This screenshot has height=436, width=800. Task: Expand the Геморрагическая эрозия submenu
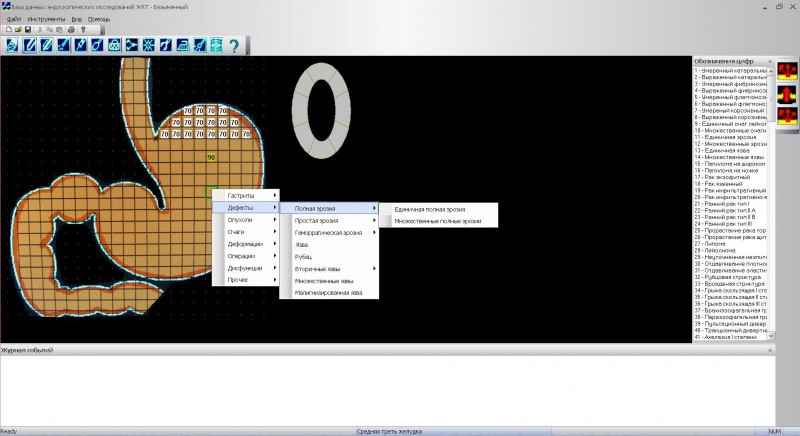[x=329, y=233]
